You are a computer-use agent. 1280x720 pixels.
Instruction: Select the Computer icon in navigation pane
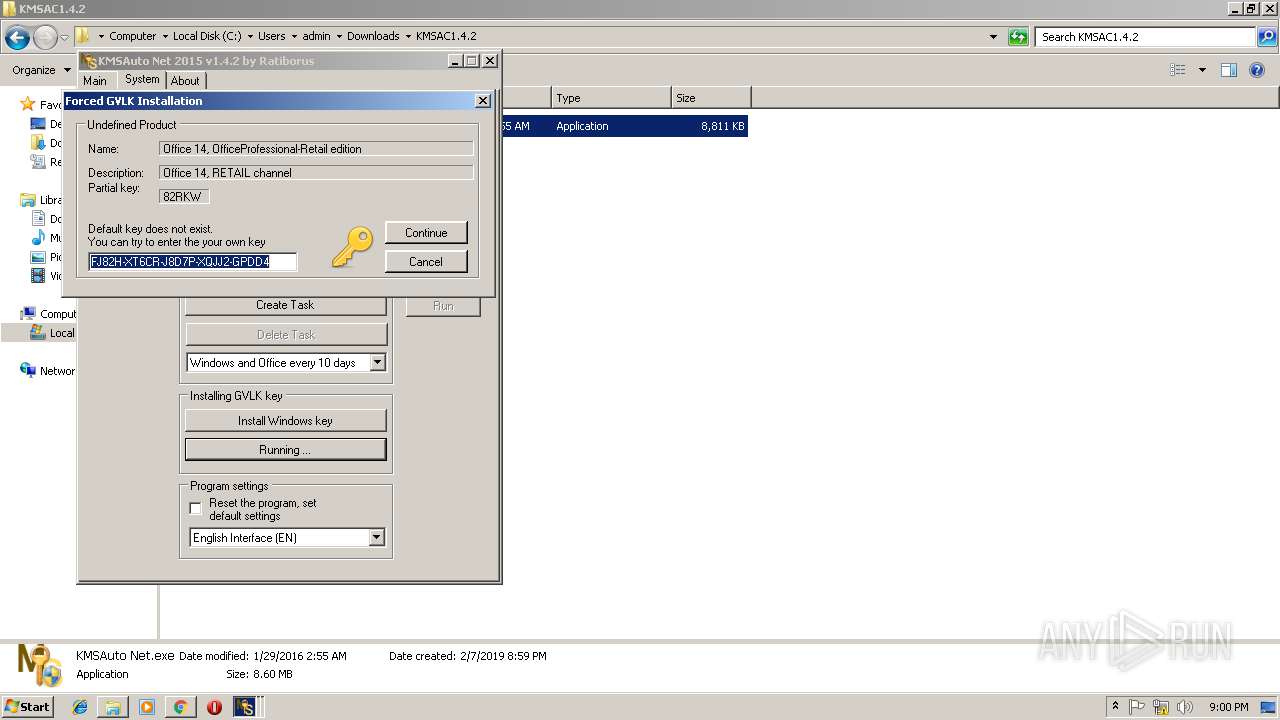[x=28, y=314]
